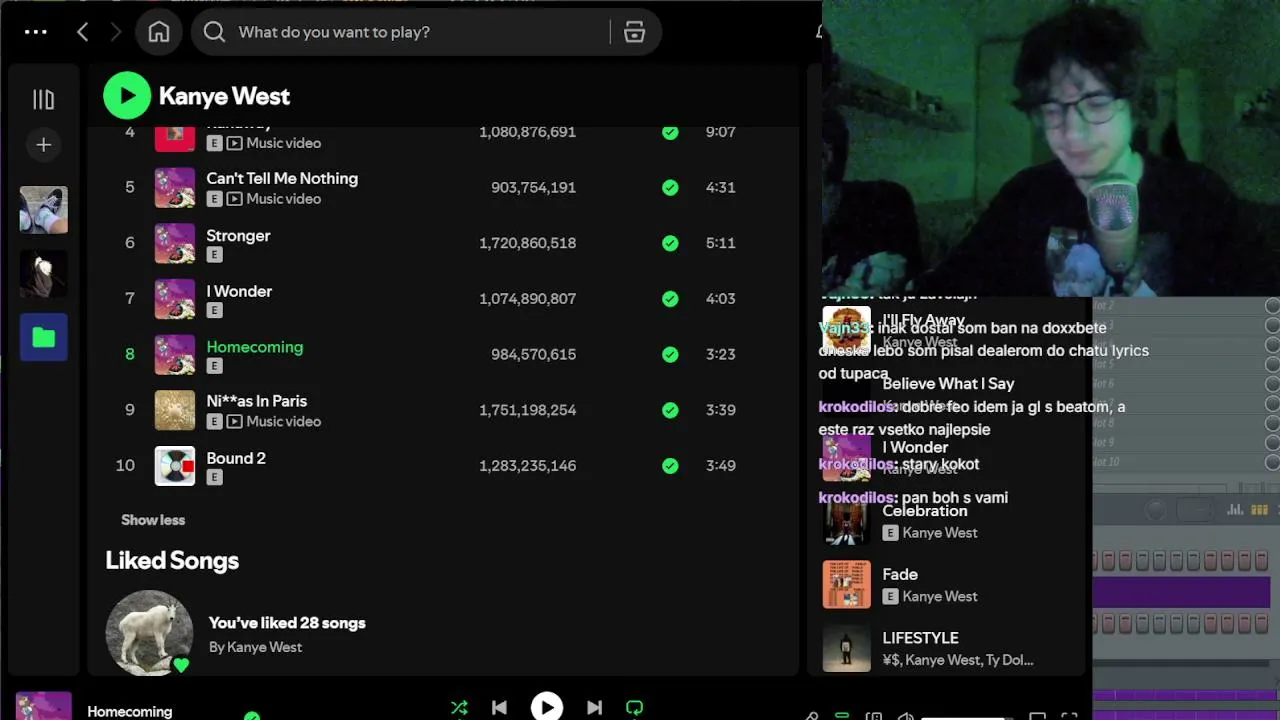Click the Bound 2 album cover
Viewport: 1280px width, 720px height.
click(175, 466)
